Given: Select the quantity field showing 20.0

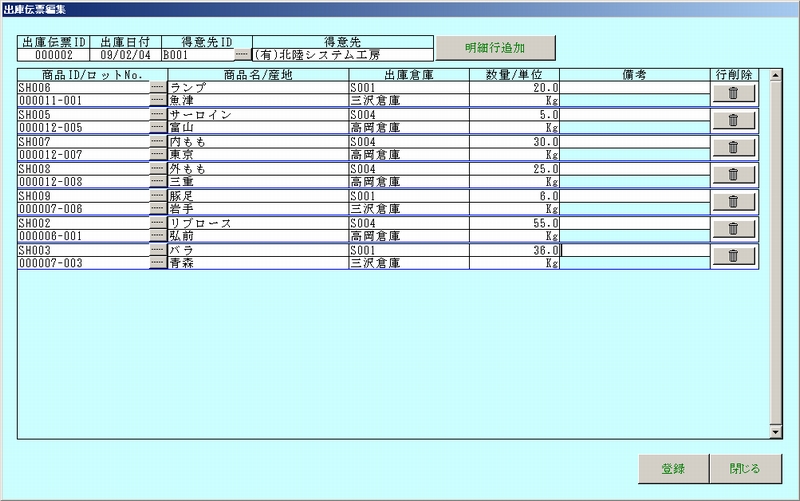Looking at the screenshot, I should [513, 88].
